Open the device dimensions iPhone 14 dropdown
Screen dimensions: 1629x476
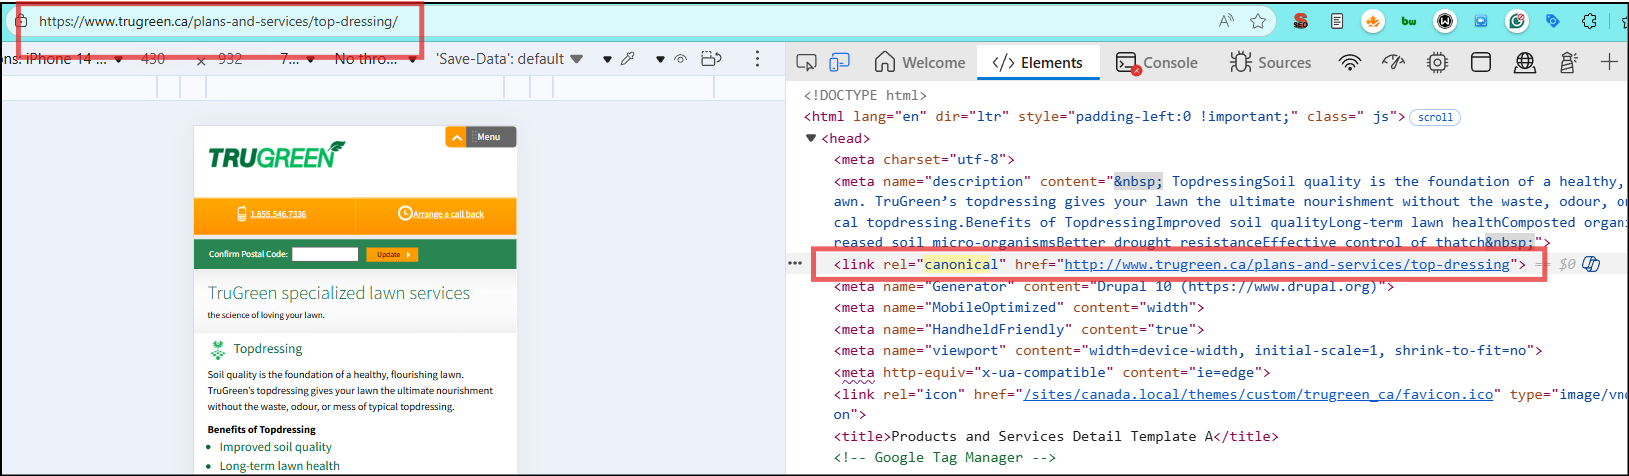[62, 59]
